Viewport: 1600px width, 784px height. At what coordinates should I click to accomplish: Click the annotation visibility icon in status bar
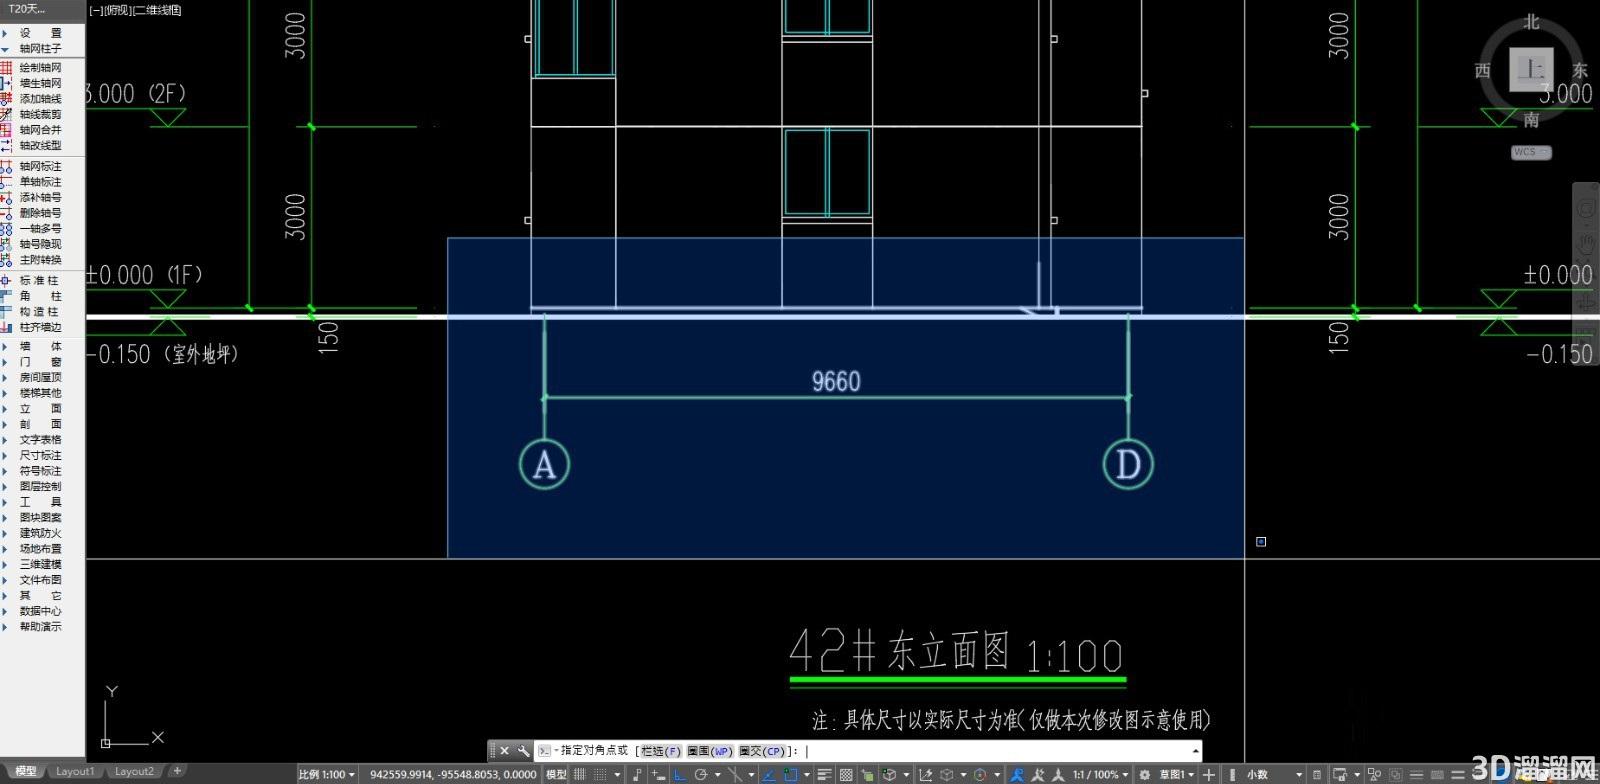tap(1018, 774)
